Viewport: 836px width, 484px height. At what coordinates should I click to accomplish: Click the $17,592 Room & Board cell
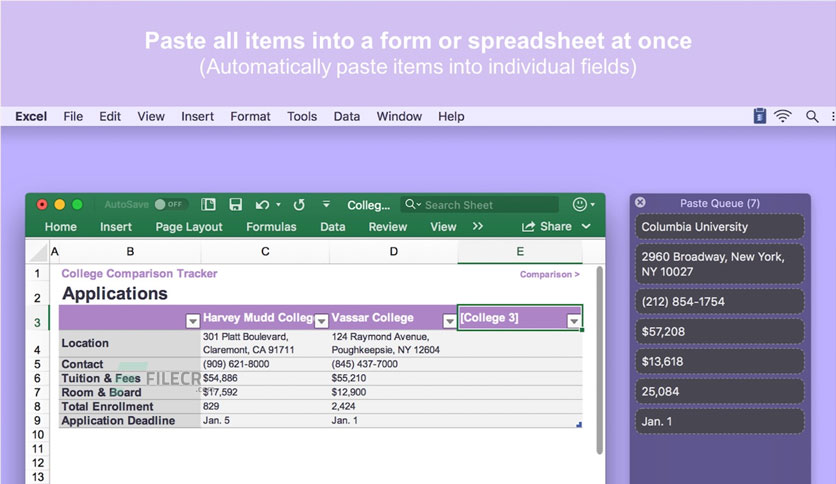click(x=265, y=392)
